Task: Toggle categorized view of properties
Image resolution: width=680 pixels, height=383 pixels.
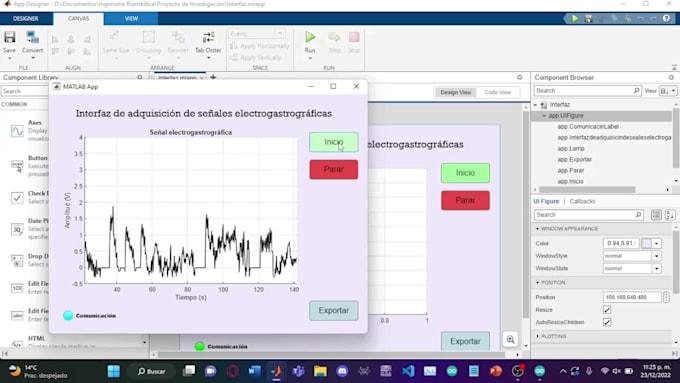Action: (656, 215)
